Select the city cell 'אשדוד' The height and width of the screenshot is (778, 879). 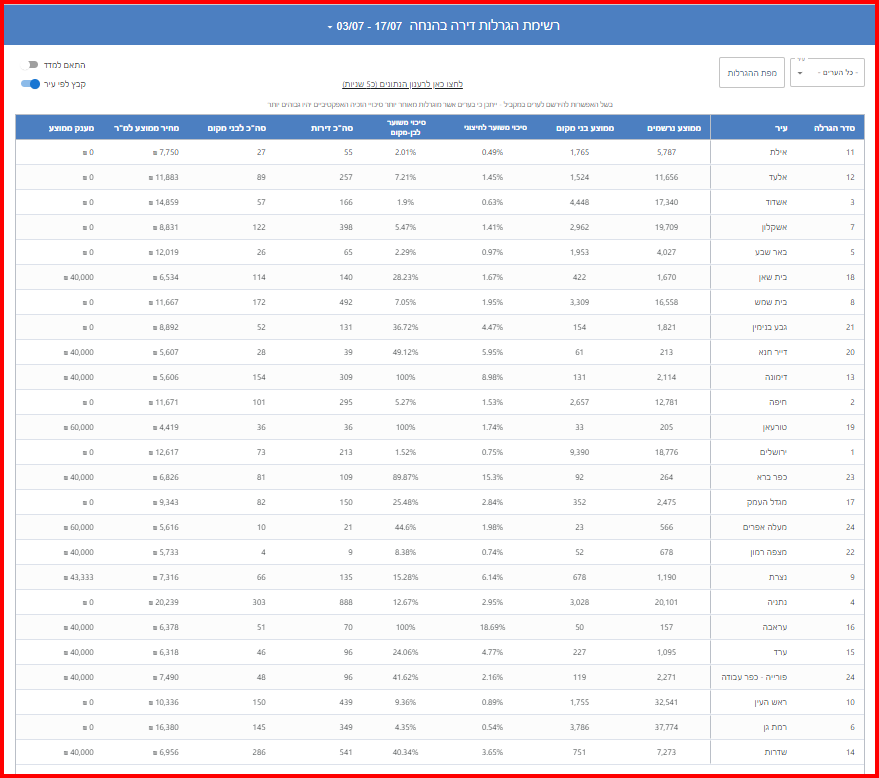coord(776,202)
